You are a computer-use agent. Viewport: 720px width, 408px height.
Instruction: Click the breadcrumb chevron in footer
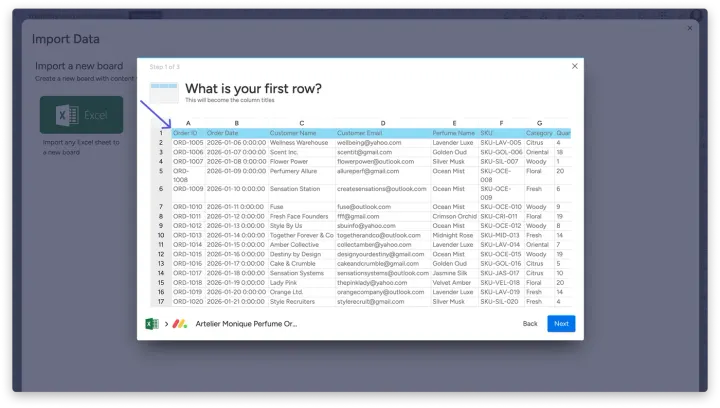click(x=166, y=324)
